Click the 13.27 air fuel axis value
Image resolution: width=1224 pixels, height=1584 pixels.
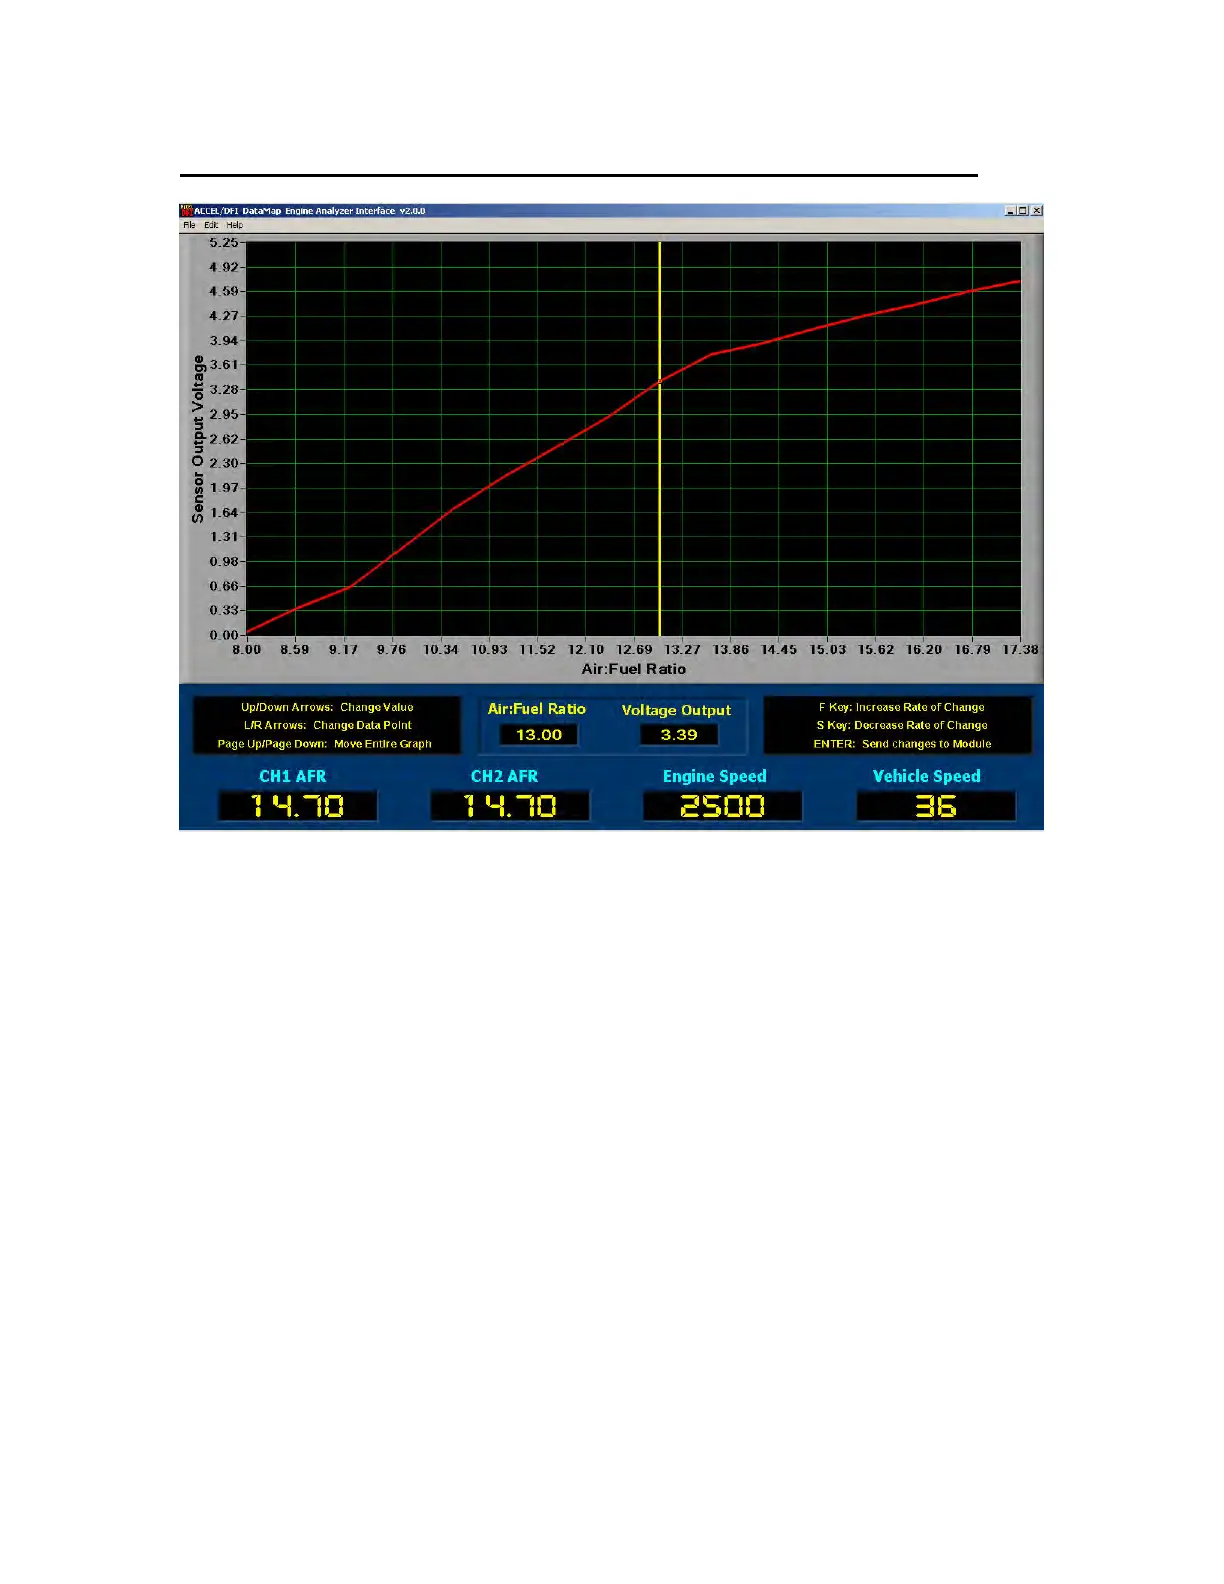(x=683, y=650)
